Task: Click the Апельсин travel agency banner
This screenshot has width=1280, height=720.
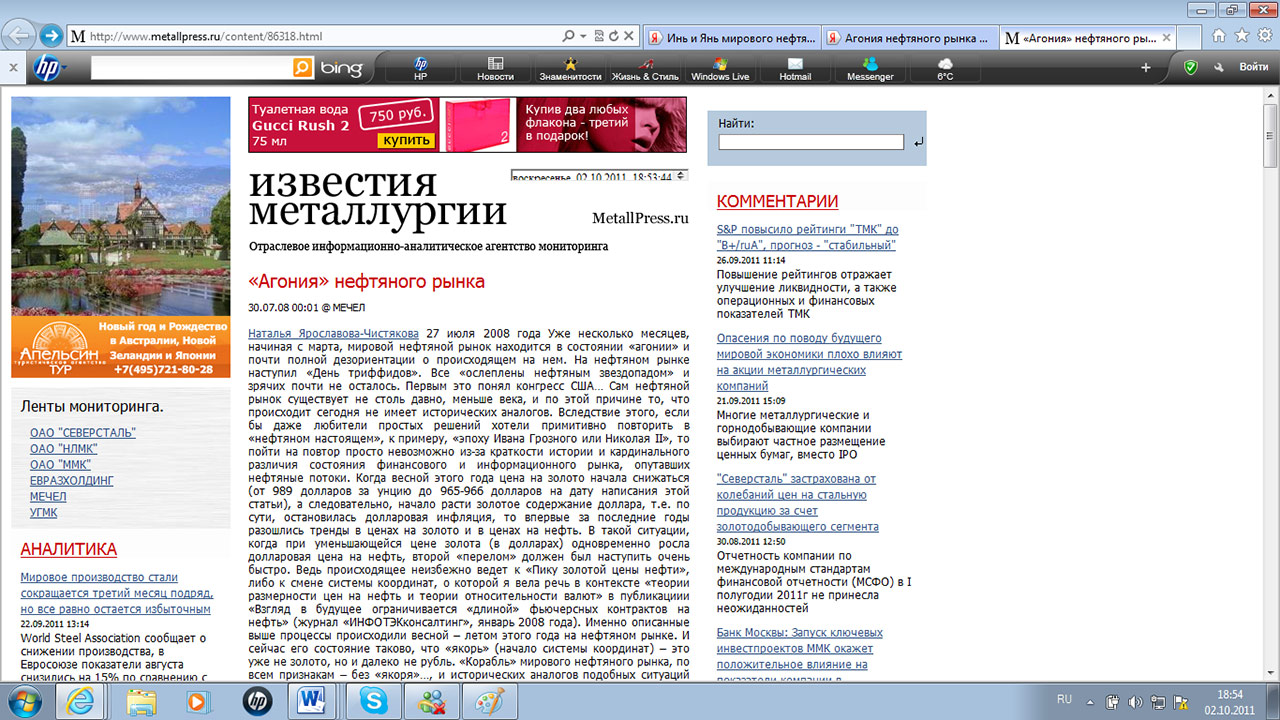Action: pyautogui.click(x=120, y=237)
